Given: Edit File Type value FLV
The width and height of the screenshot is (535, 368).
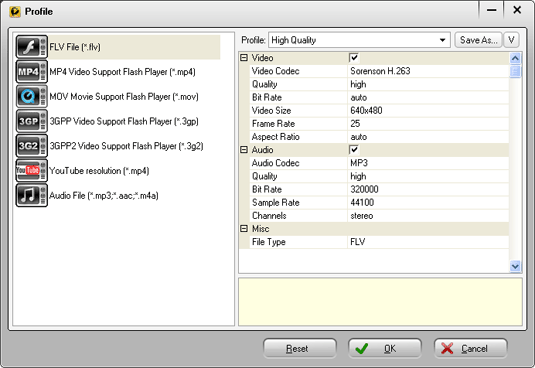Looking at the screenshot, I should point(428,242).
